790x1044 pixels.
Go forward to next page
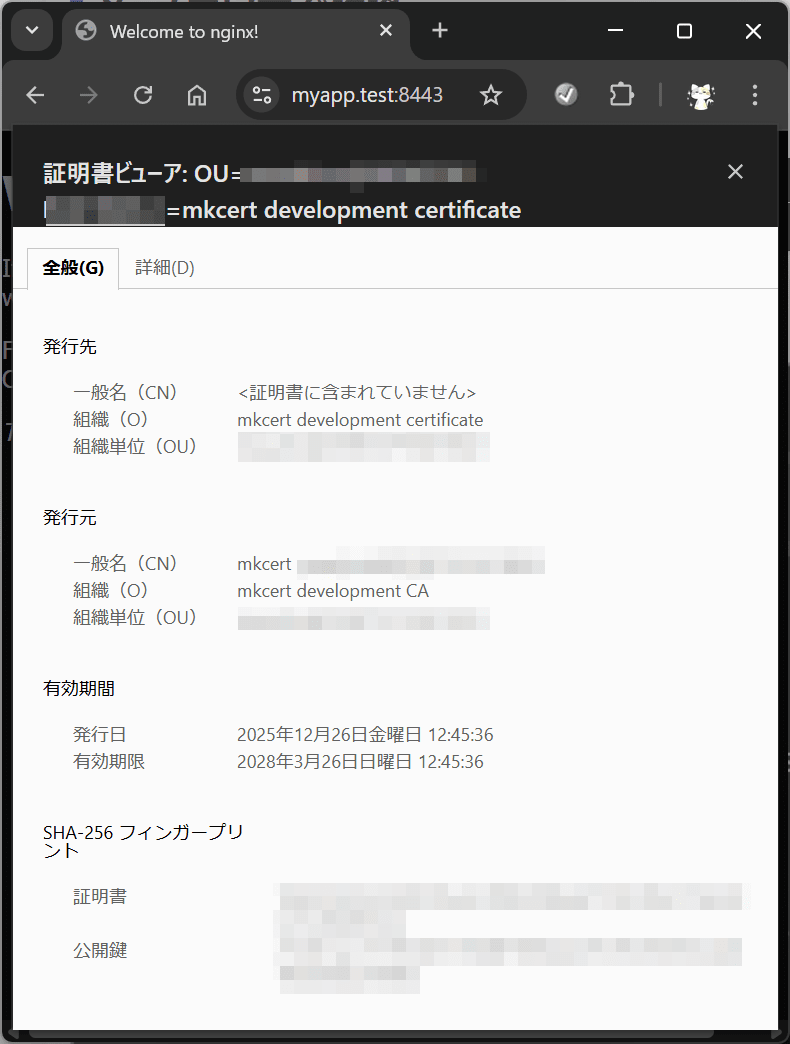tap(88, 95)
